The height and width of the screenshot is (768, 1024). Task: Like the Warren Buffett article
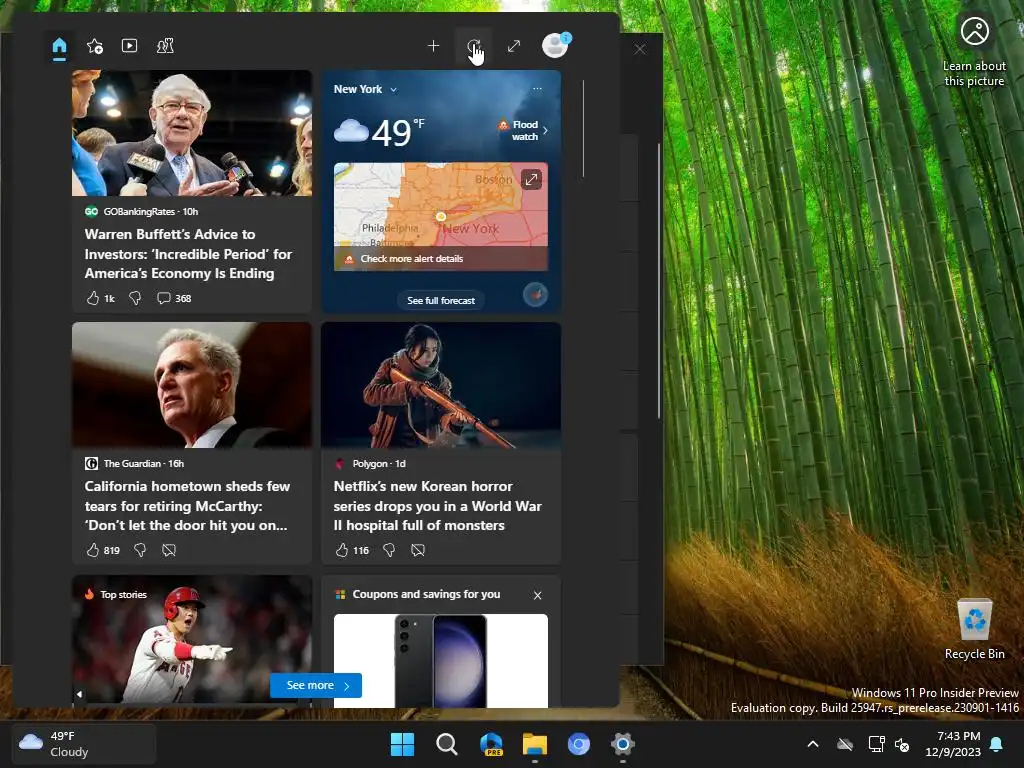point(100,298)
